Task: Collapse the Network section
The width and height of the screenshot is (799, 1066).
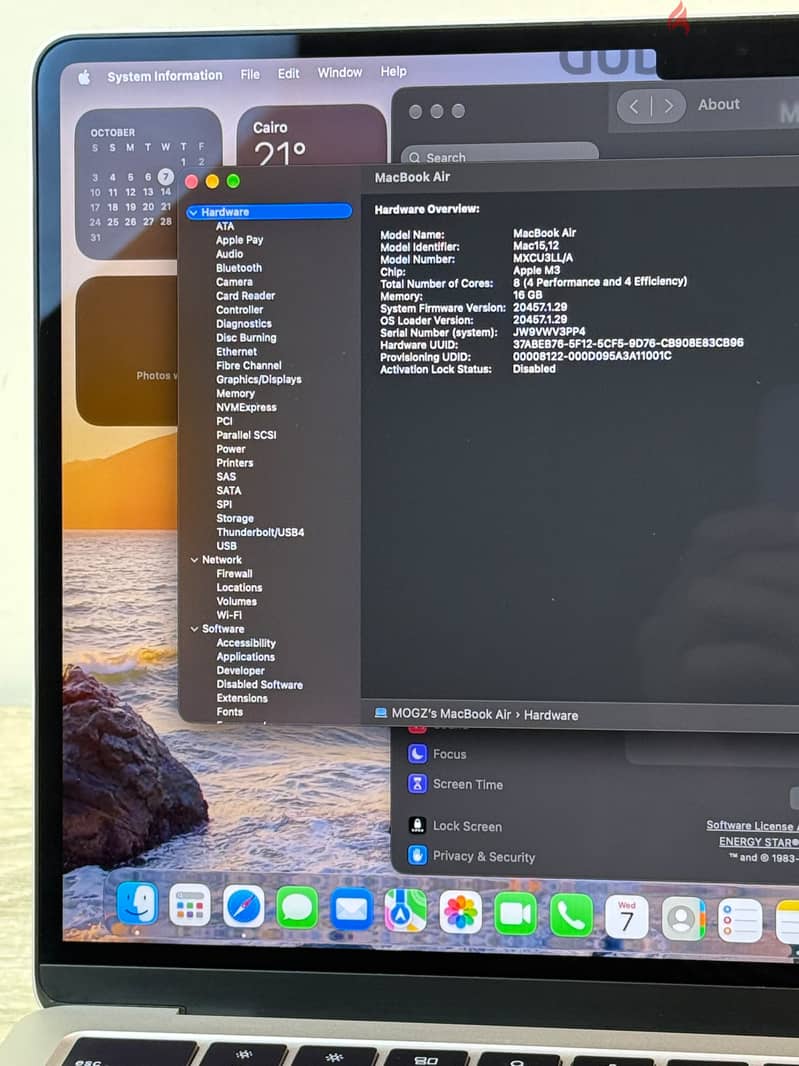Action: pyautogui.click(x=194, y=560)
